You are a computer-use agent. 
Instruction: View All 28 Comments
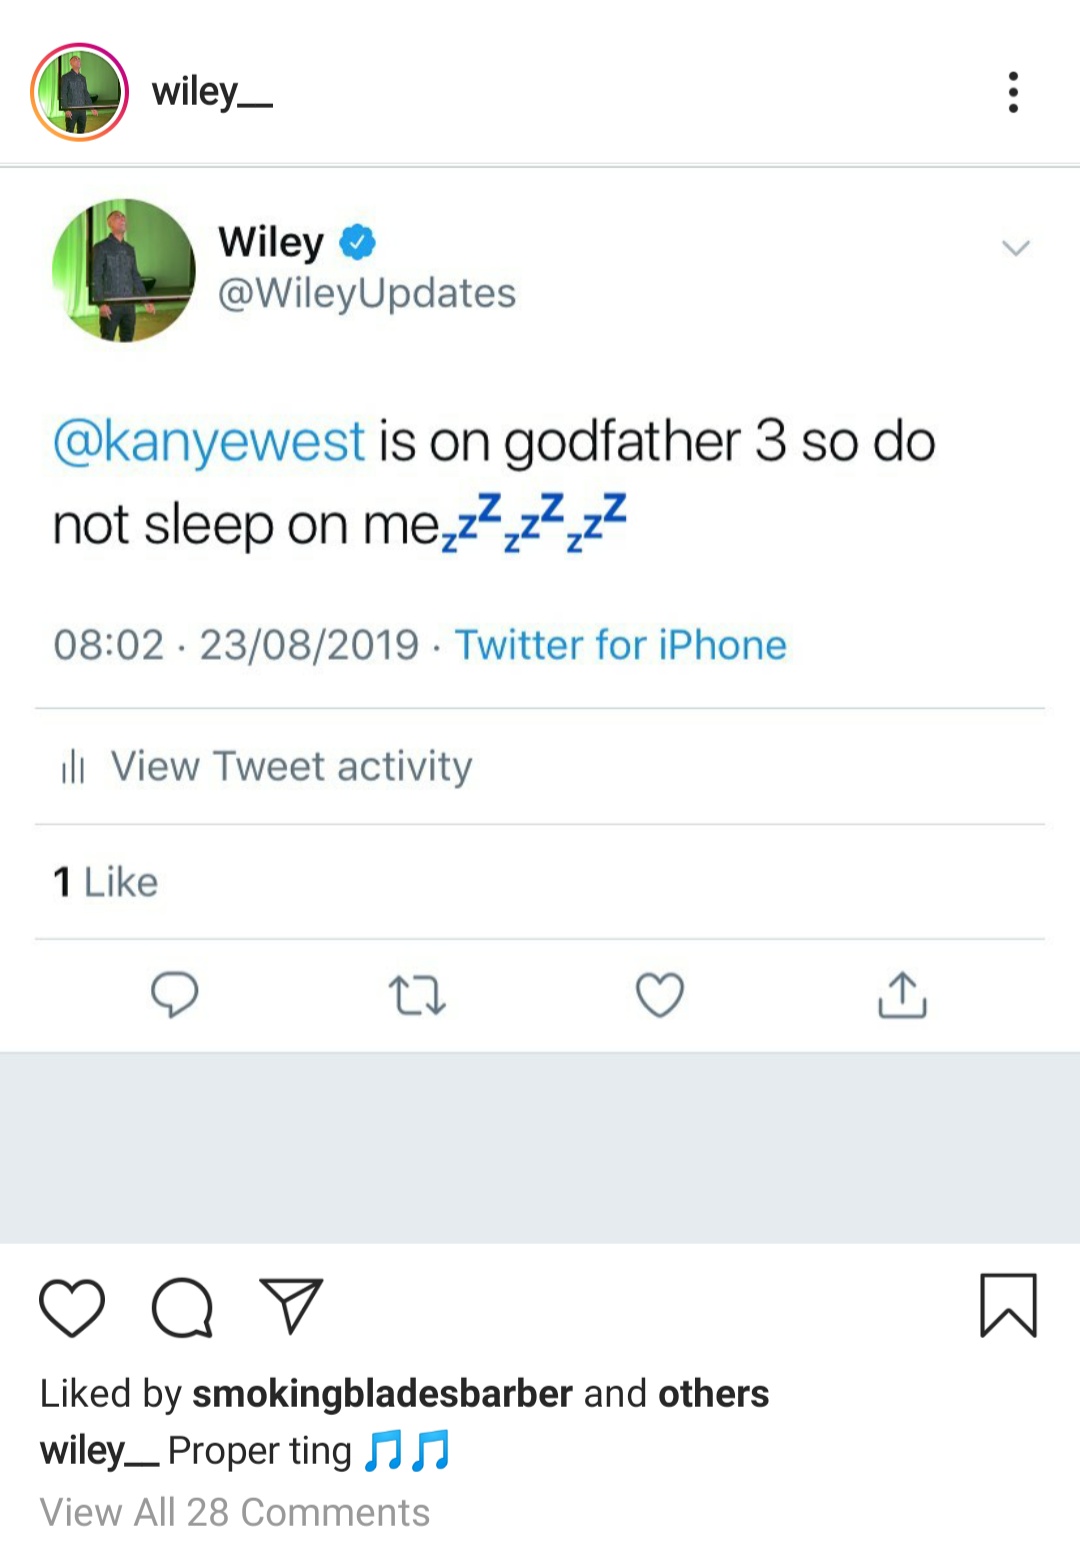coord(235,1512)
